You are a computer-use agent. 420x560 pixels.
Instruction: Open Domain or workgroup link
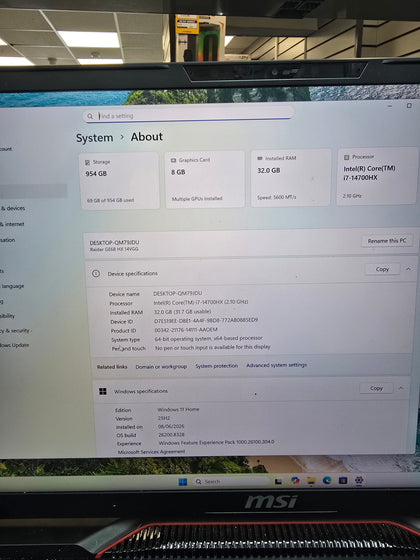coord(161,367)
